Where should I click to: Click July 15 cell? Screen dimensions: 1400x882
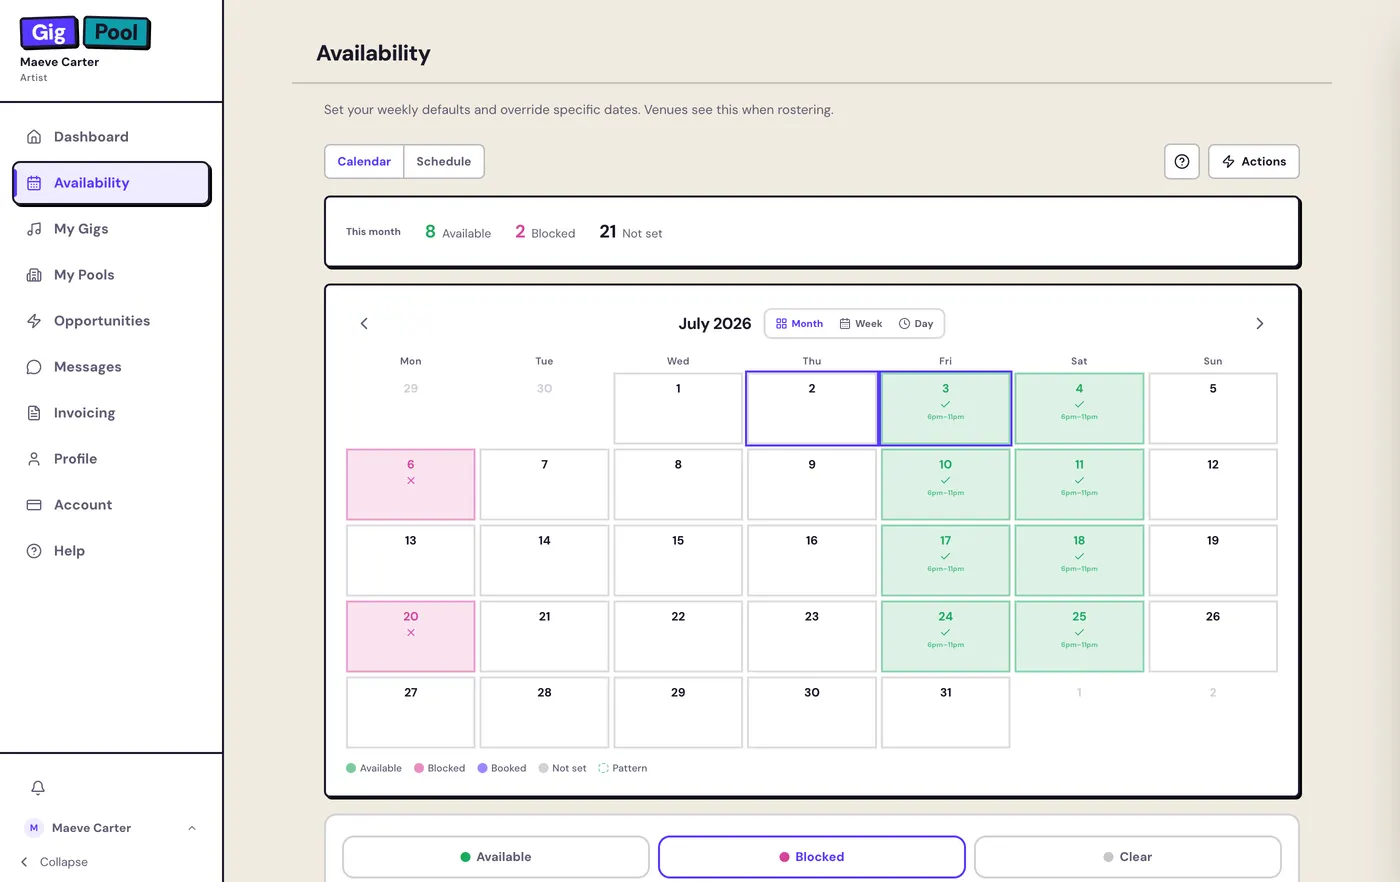pyautogui.click(x=678, y=560)
